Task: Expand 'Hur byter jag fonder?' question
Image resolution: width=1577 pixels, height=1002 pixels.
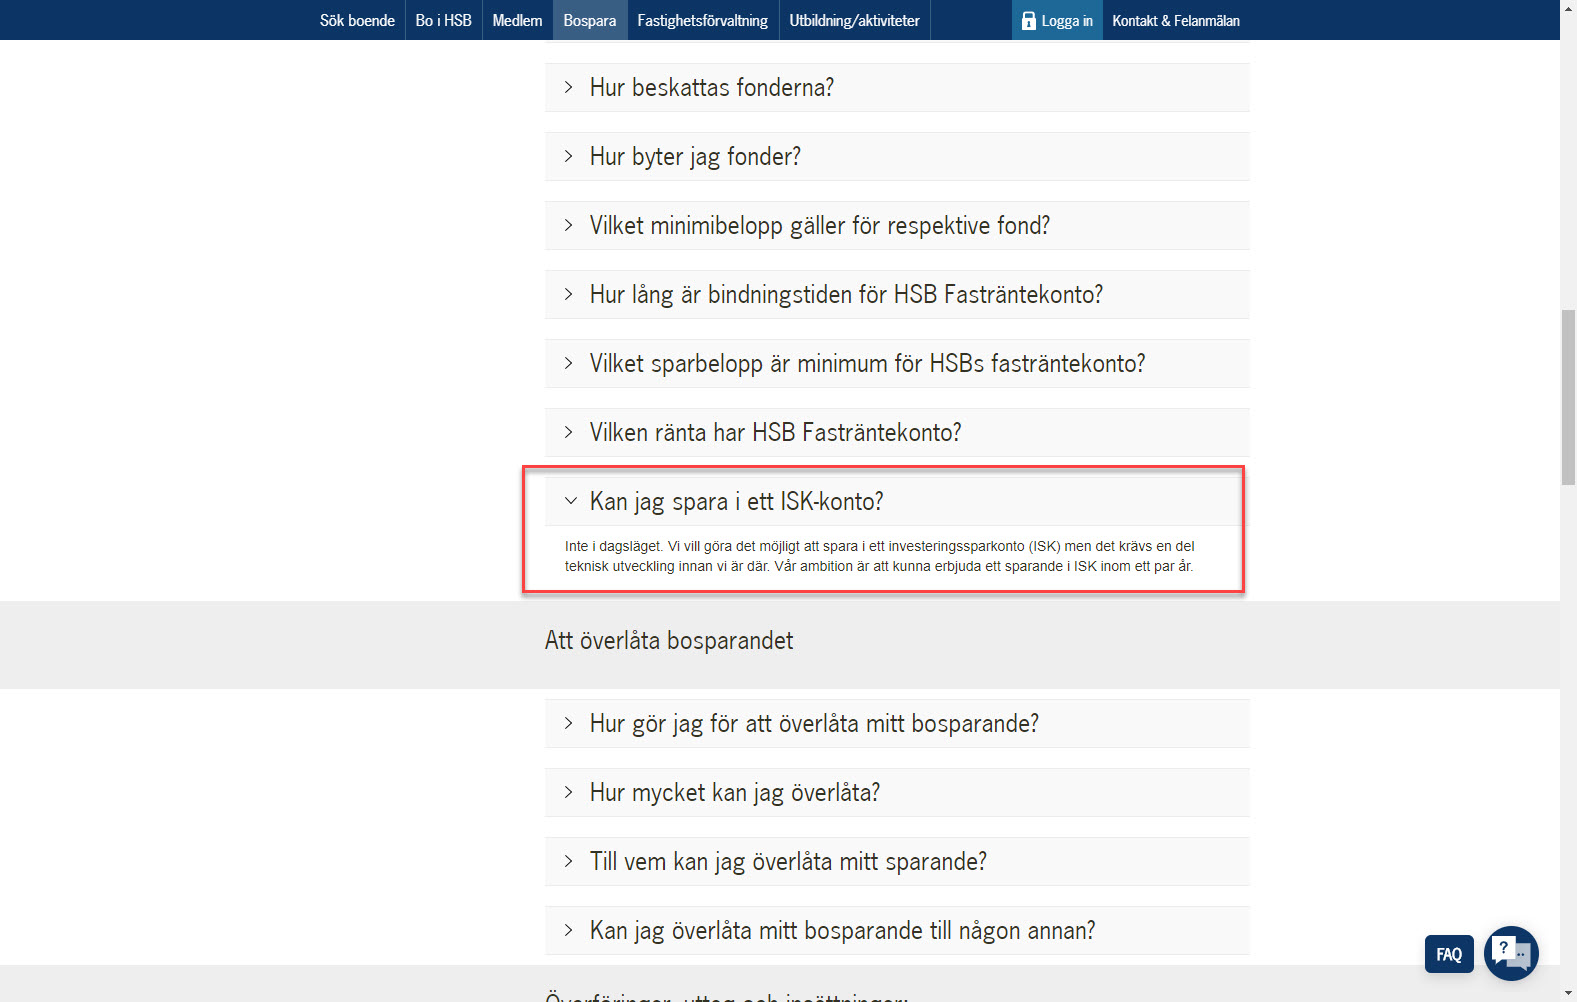Action: coord(695,157)
